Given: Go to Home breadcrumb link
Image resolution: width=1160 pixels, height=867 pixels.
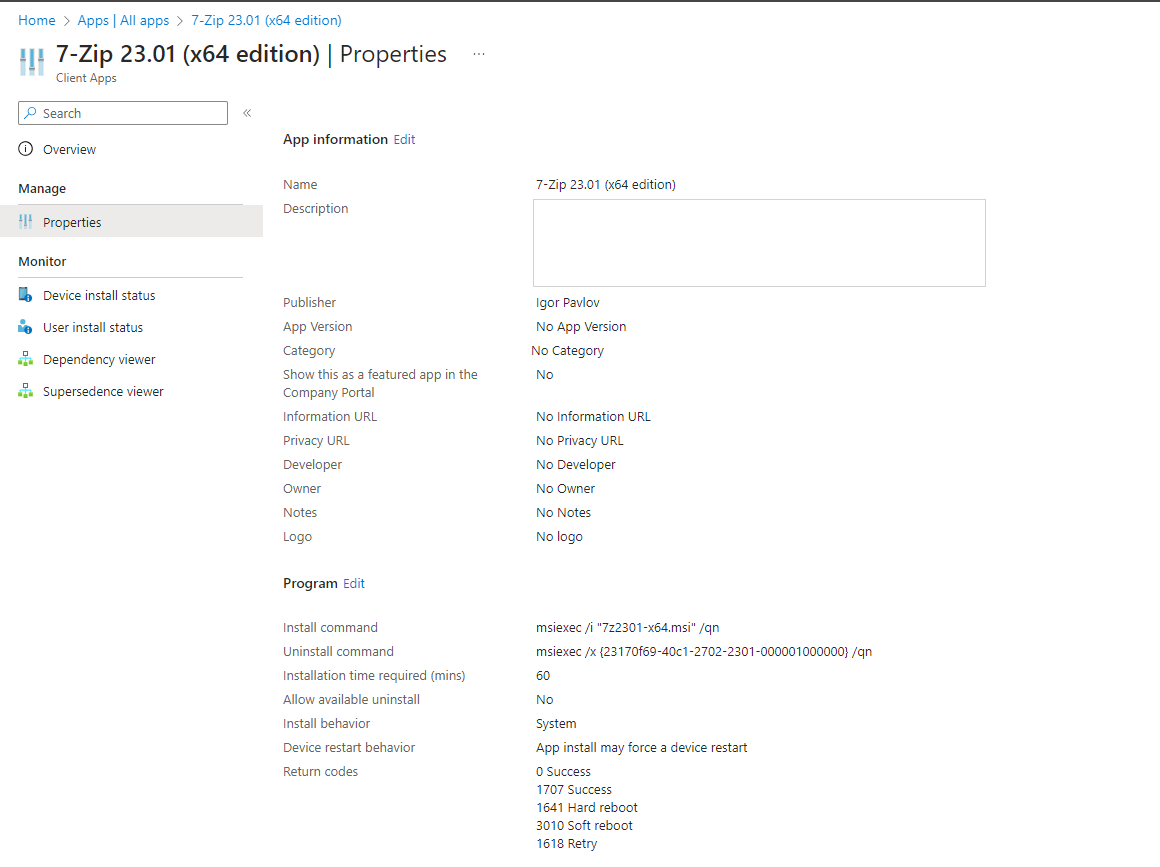Looking at the screenshot, I should pyautogui.click(x=37, y=20).
